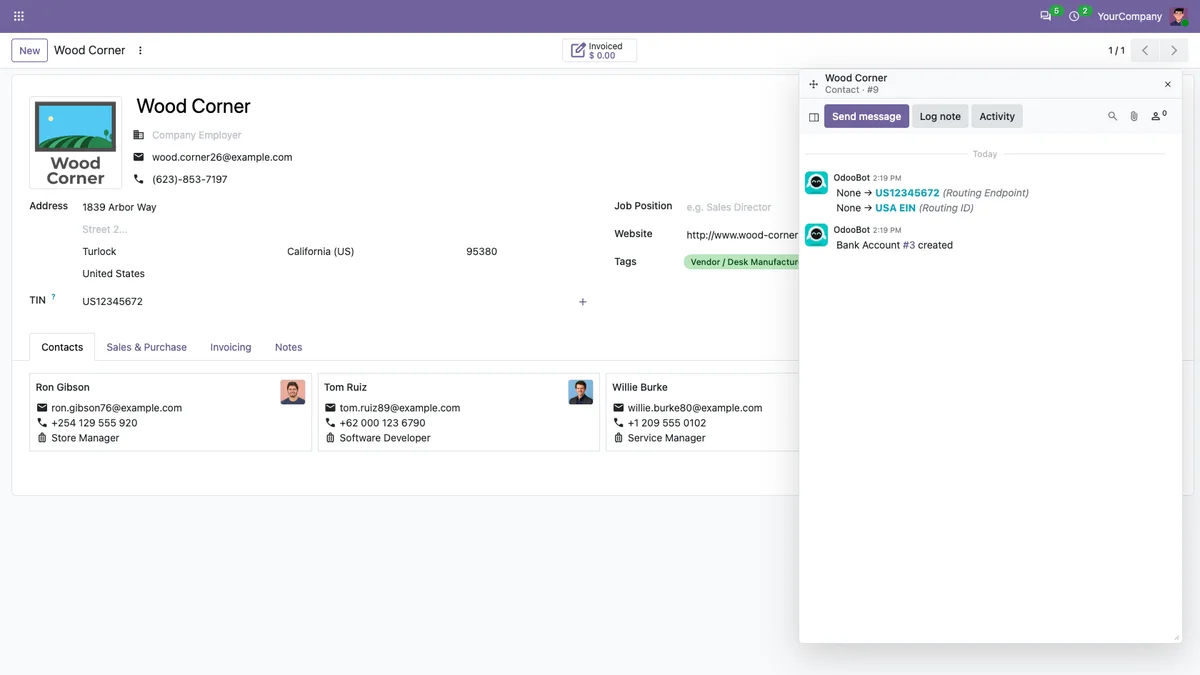Open the Willie Burke contact card
Screen dimensions: 1200x675
[702, 412]
